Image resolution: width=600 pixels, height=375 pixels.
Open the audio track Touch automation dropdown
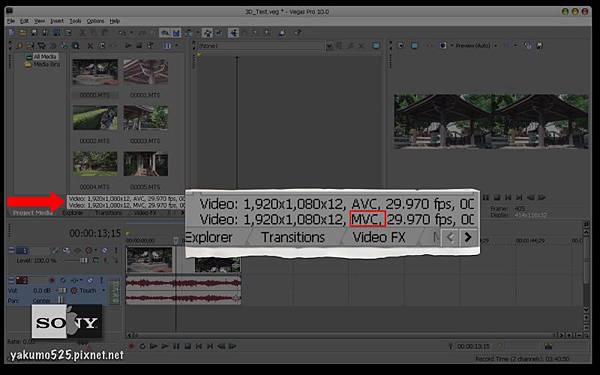tap(103, 290)
